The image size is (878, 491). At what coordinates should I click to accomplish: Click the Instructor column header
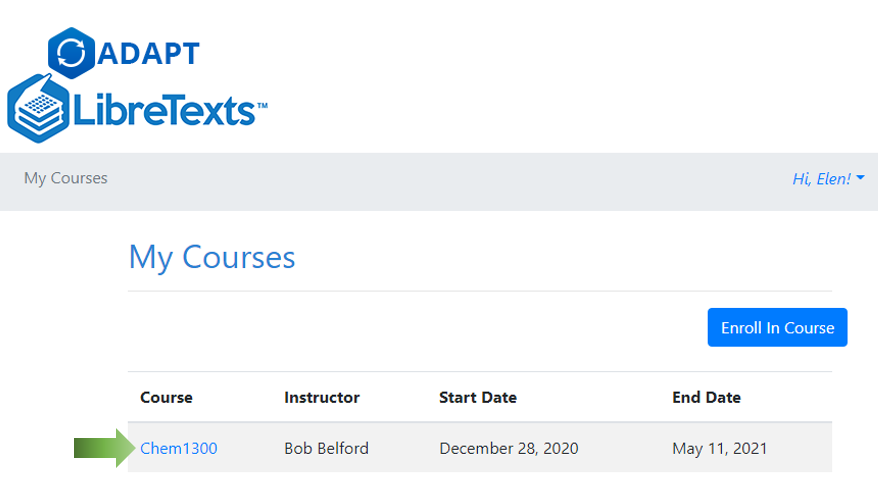321,397
